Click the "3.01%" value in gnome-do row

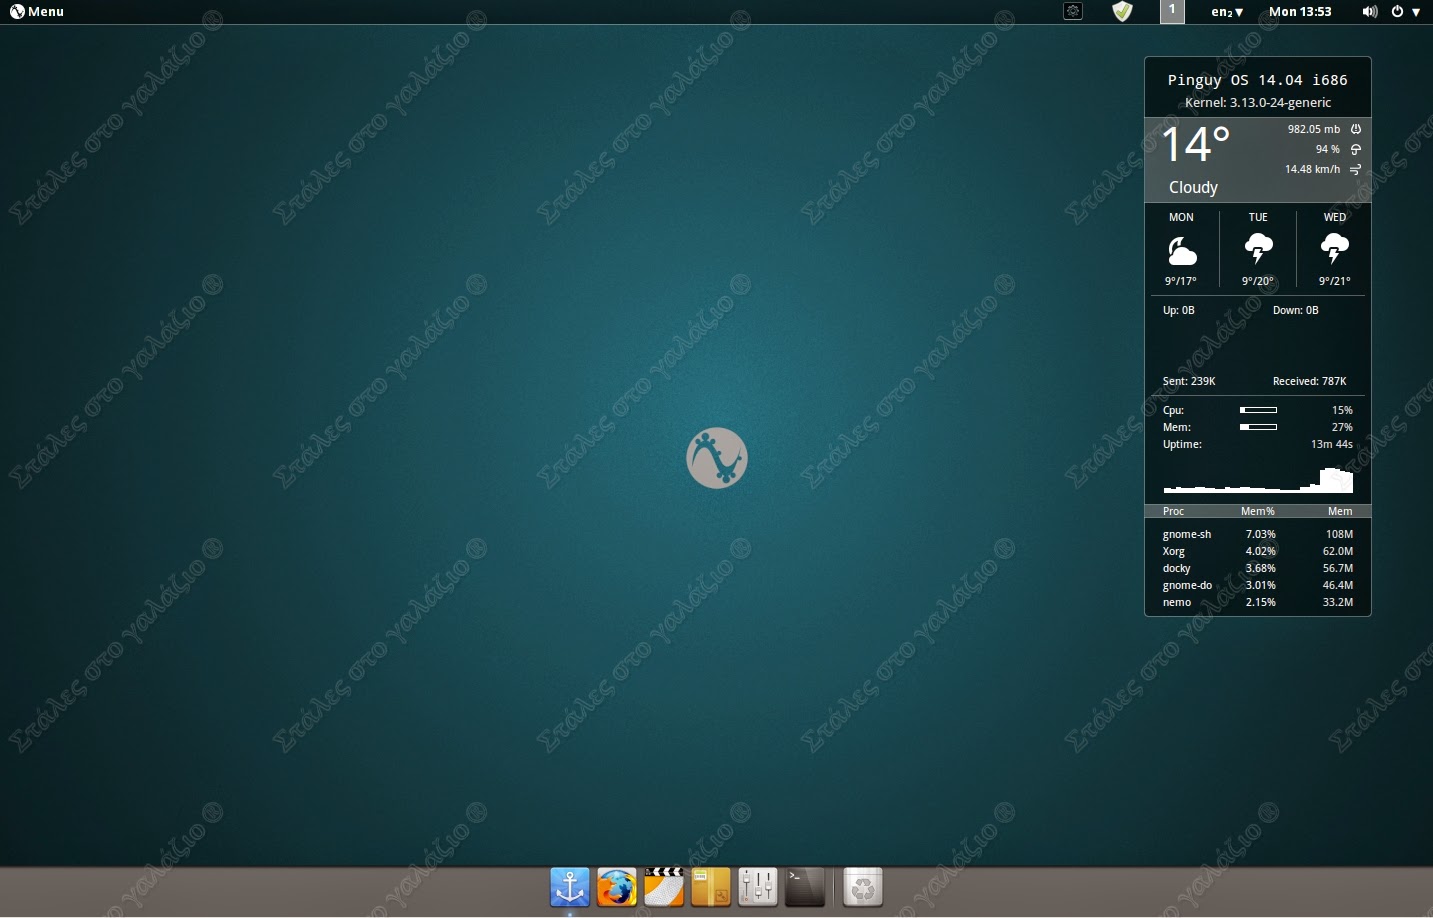click(x=1261, y=585)
